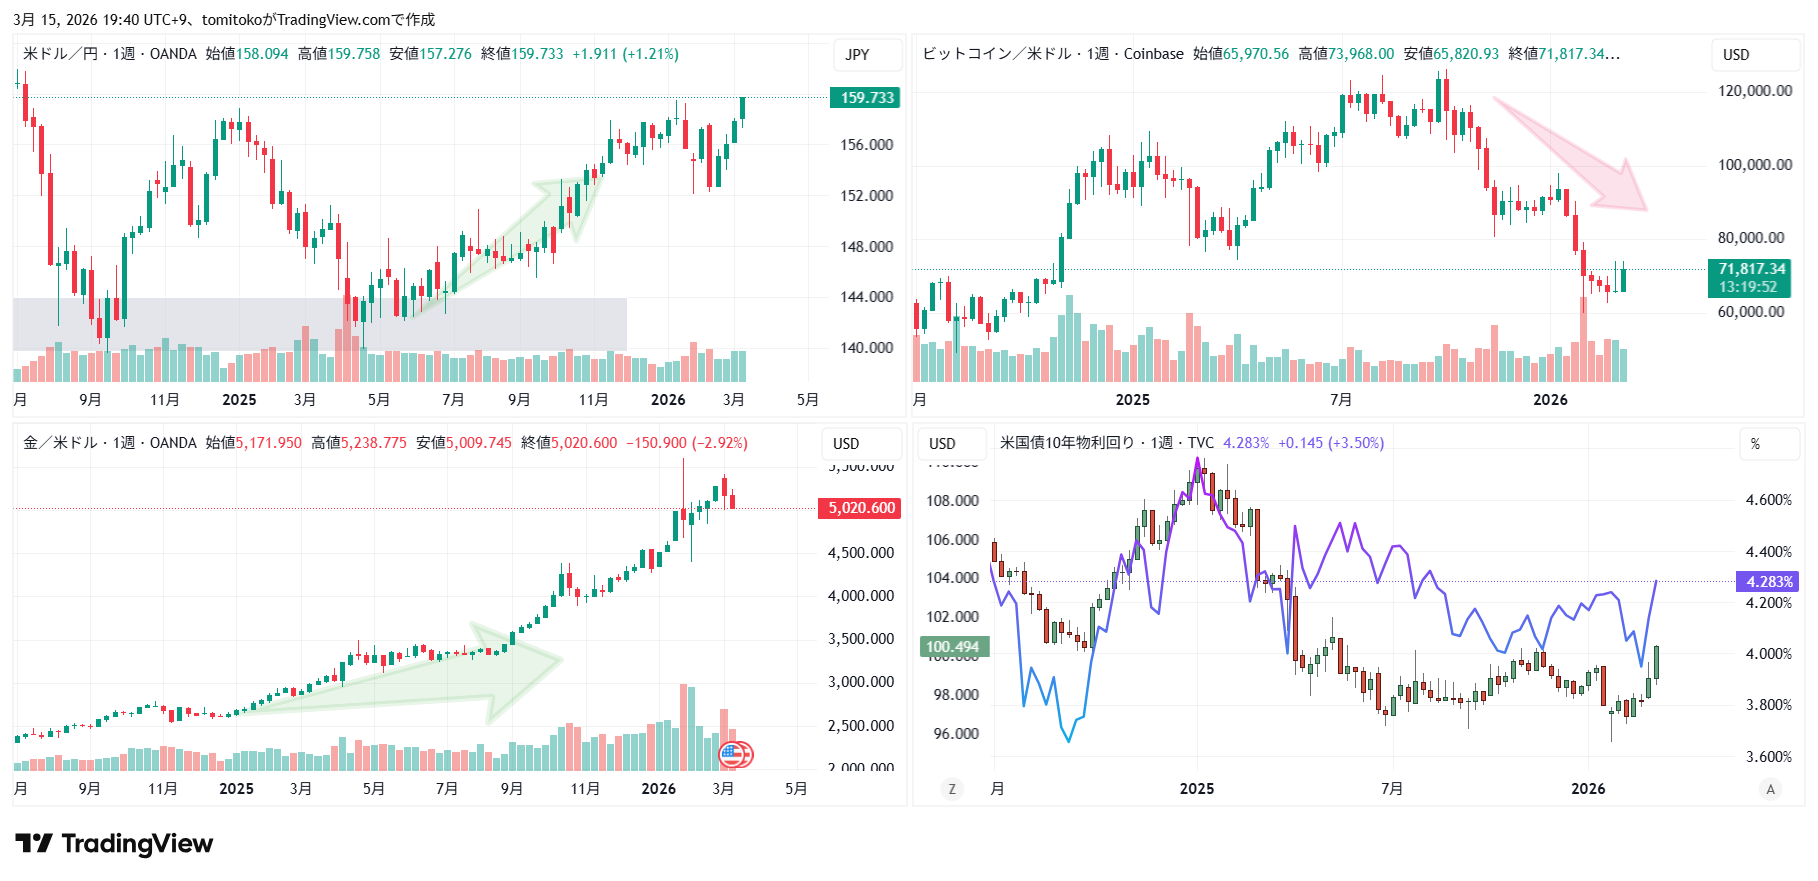Toggle auto scale with the A button
The width and height of the screenshot is (1818, 881).
pyautogui.click(x=1770, y=789)
